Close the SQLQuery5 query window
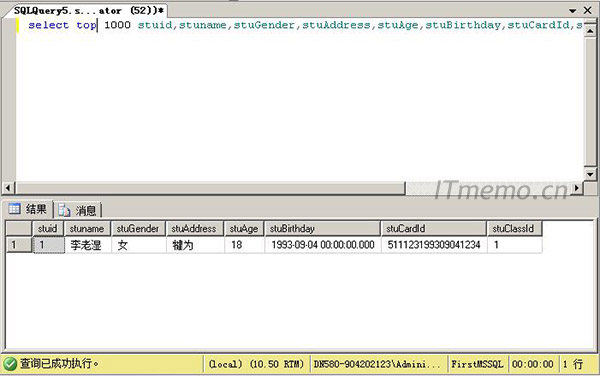Viewport: 600px width, 376px height. 588,10
